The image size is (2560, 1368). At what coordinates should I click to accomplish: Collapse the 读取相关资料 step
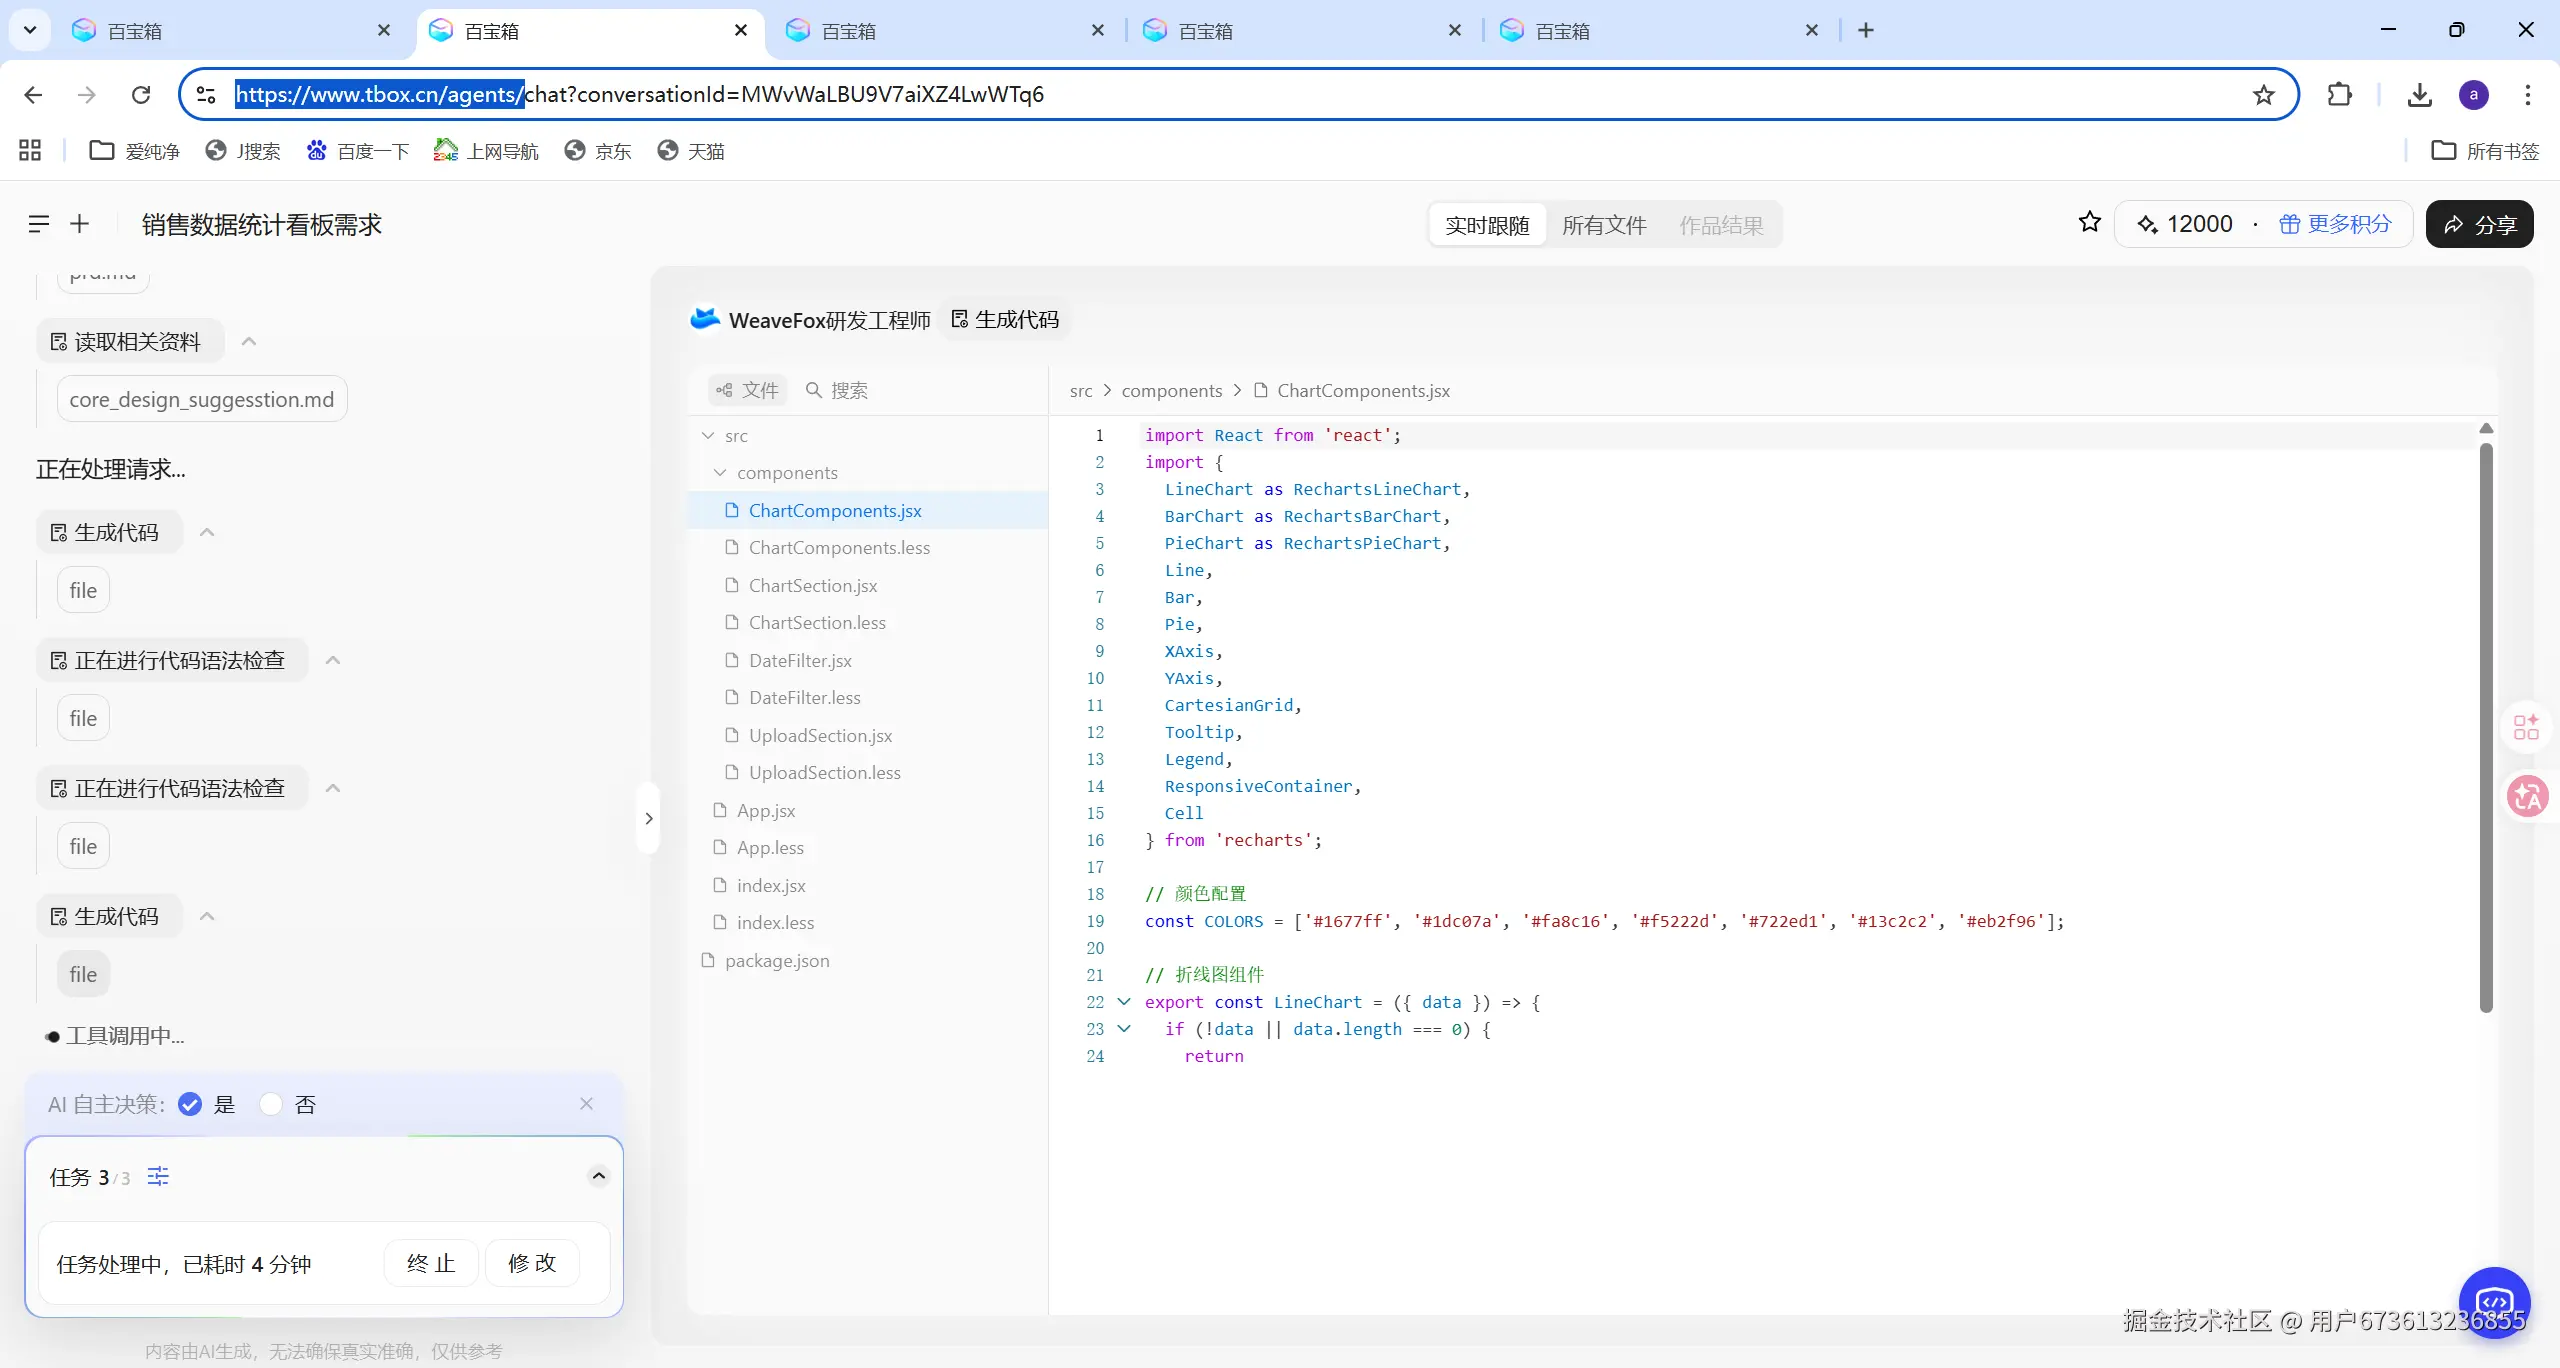[249, 342]
